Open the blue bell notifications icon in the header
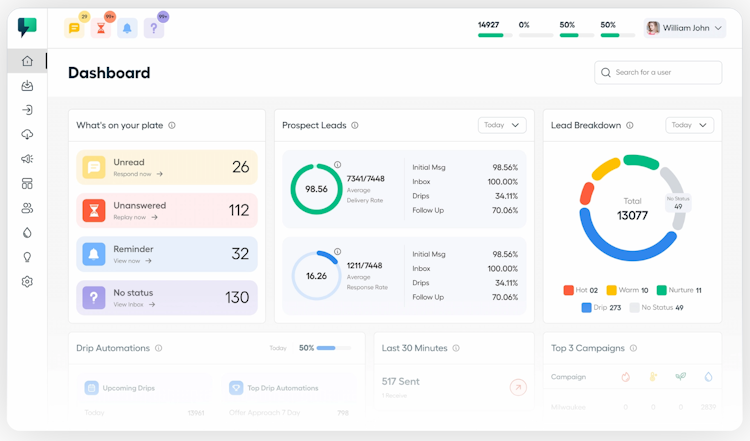Viewport: 750px width, 441px height. point(127,28)
